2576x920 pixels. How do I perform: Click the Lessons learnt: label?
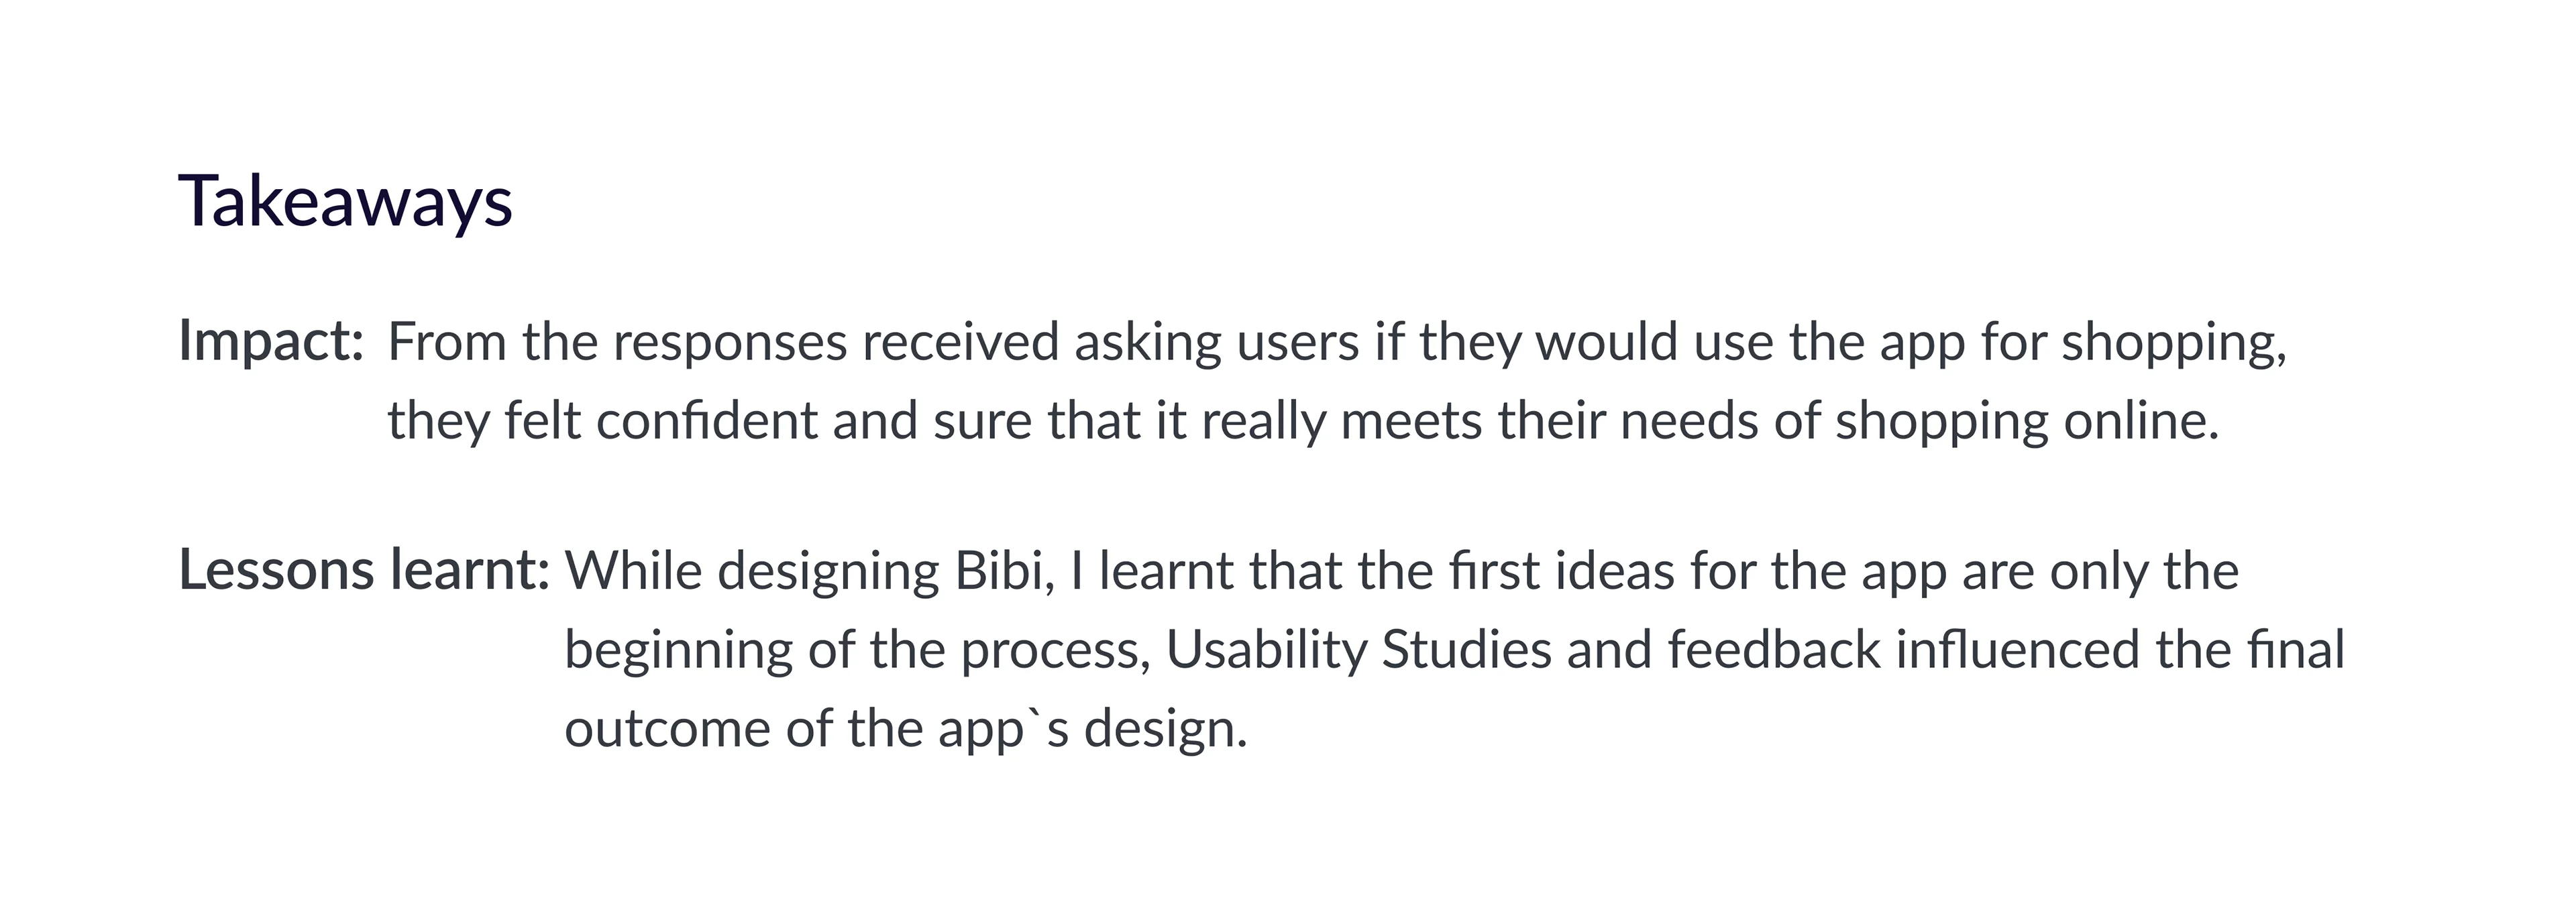[364, 571]
